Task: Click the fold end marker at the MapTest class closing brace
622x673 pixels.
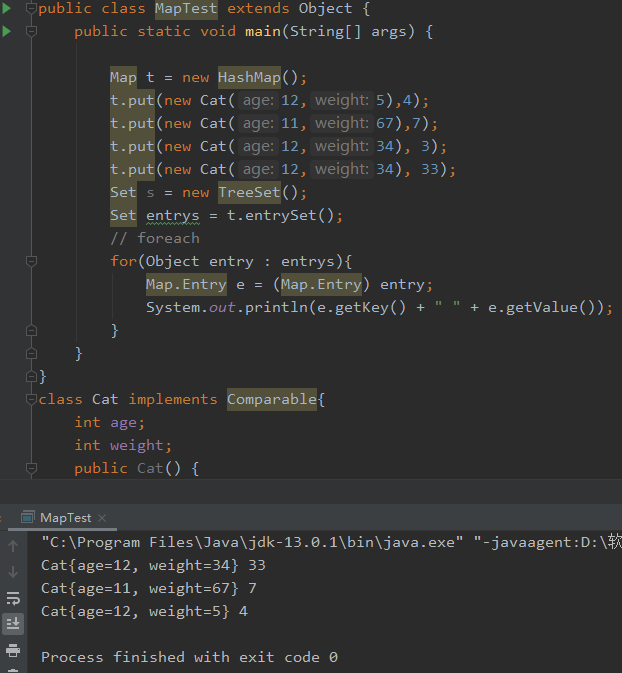Action: (x=31, y=376)
